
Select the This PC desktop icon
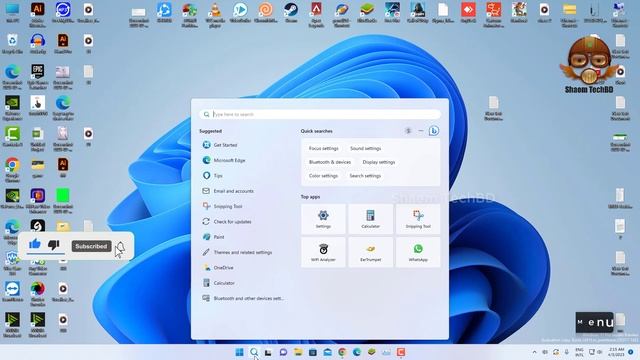point(12,13)
